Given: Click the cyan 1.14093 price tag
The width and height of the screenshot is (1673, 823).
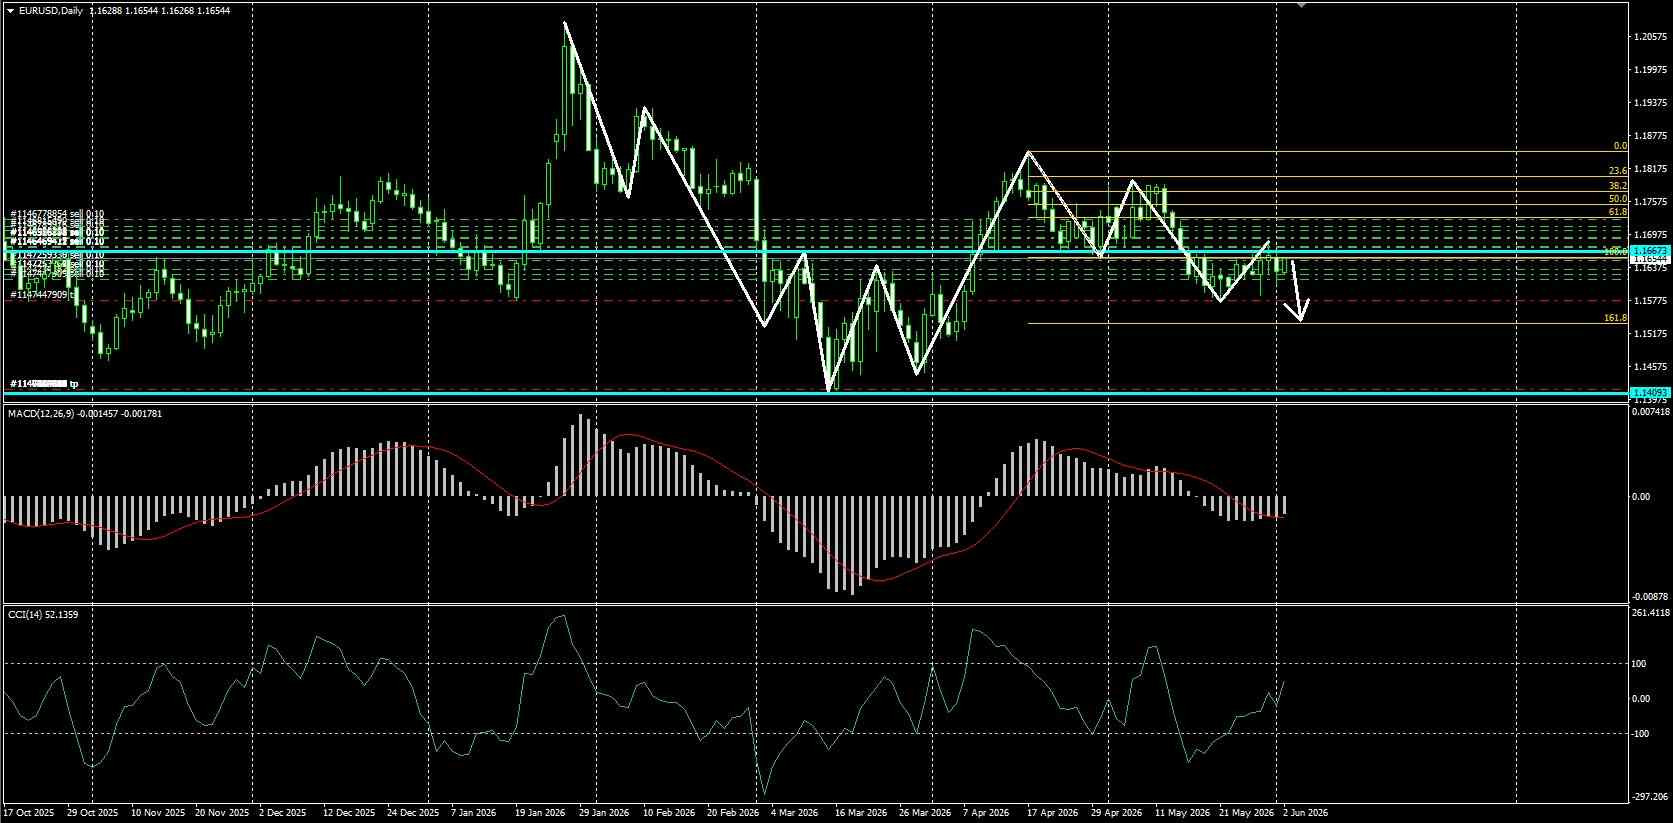Looking at the screenshot, I should click(x=1649, y=393).
